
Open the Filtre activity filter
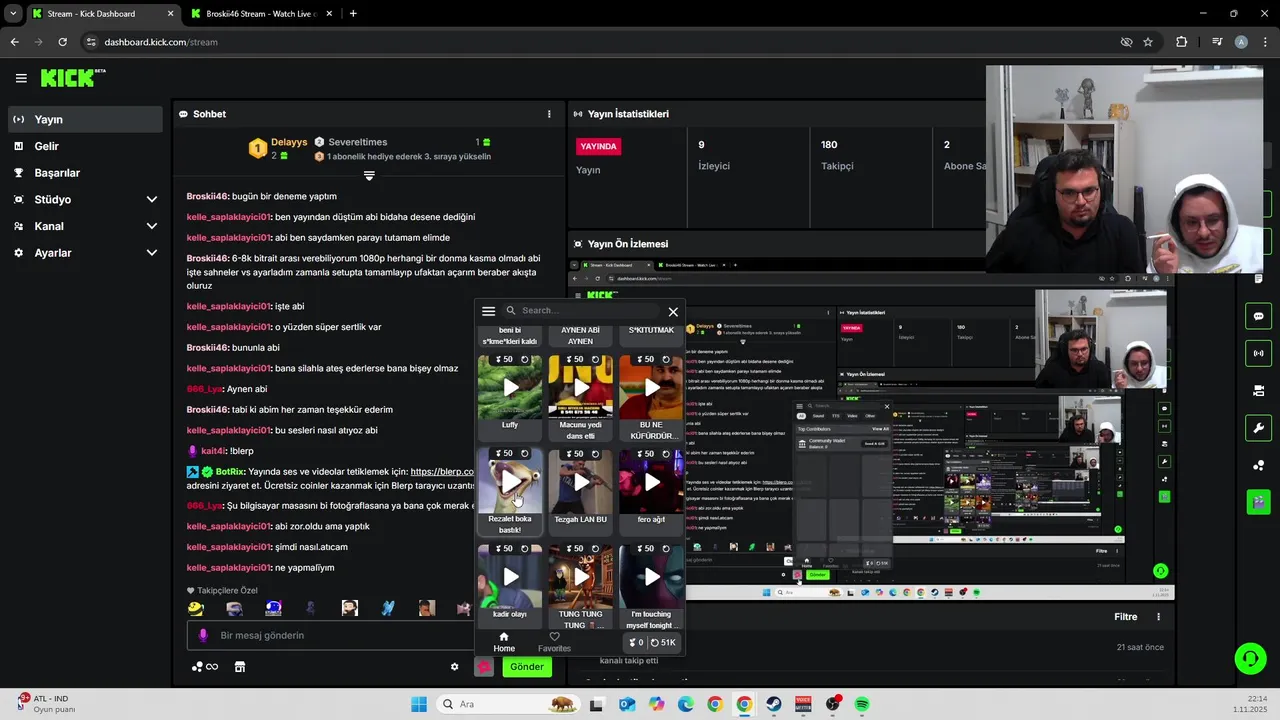1126,617
